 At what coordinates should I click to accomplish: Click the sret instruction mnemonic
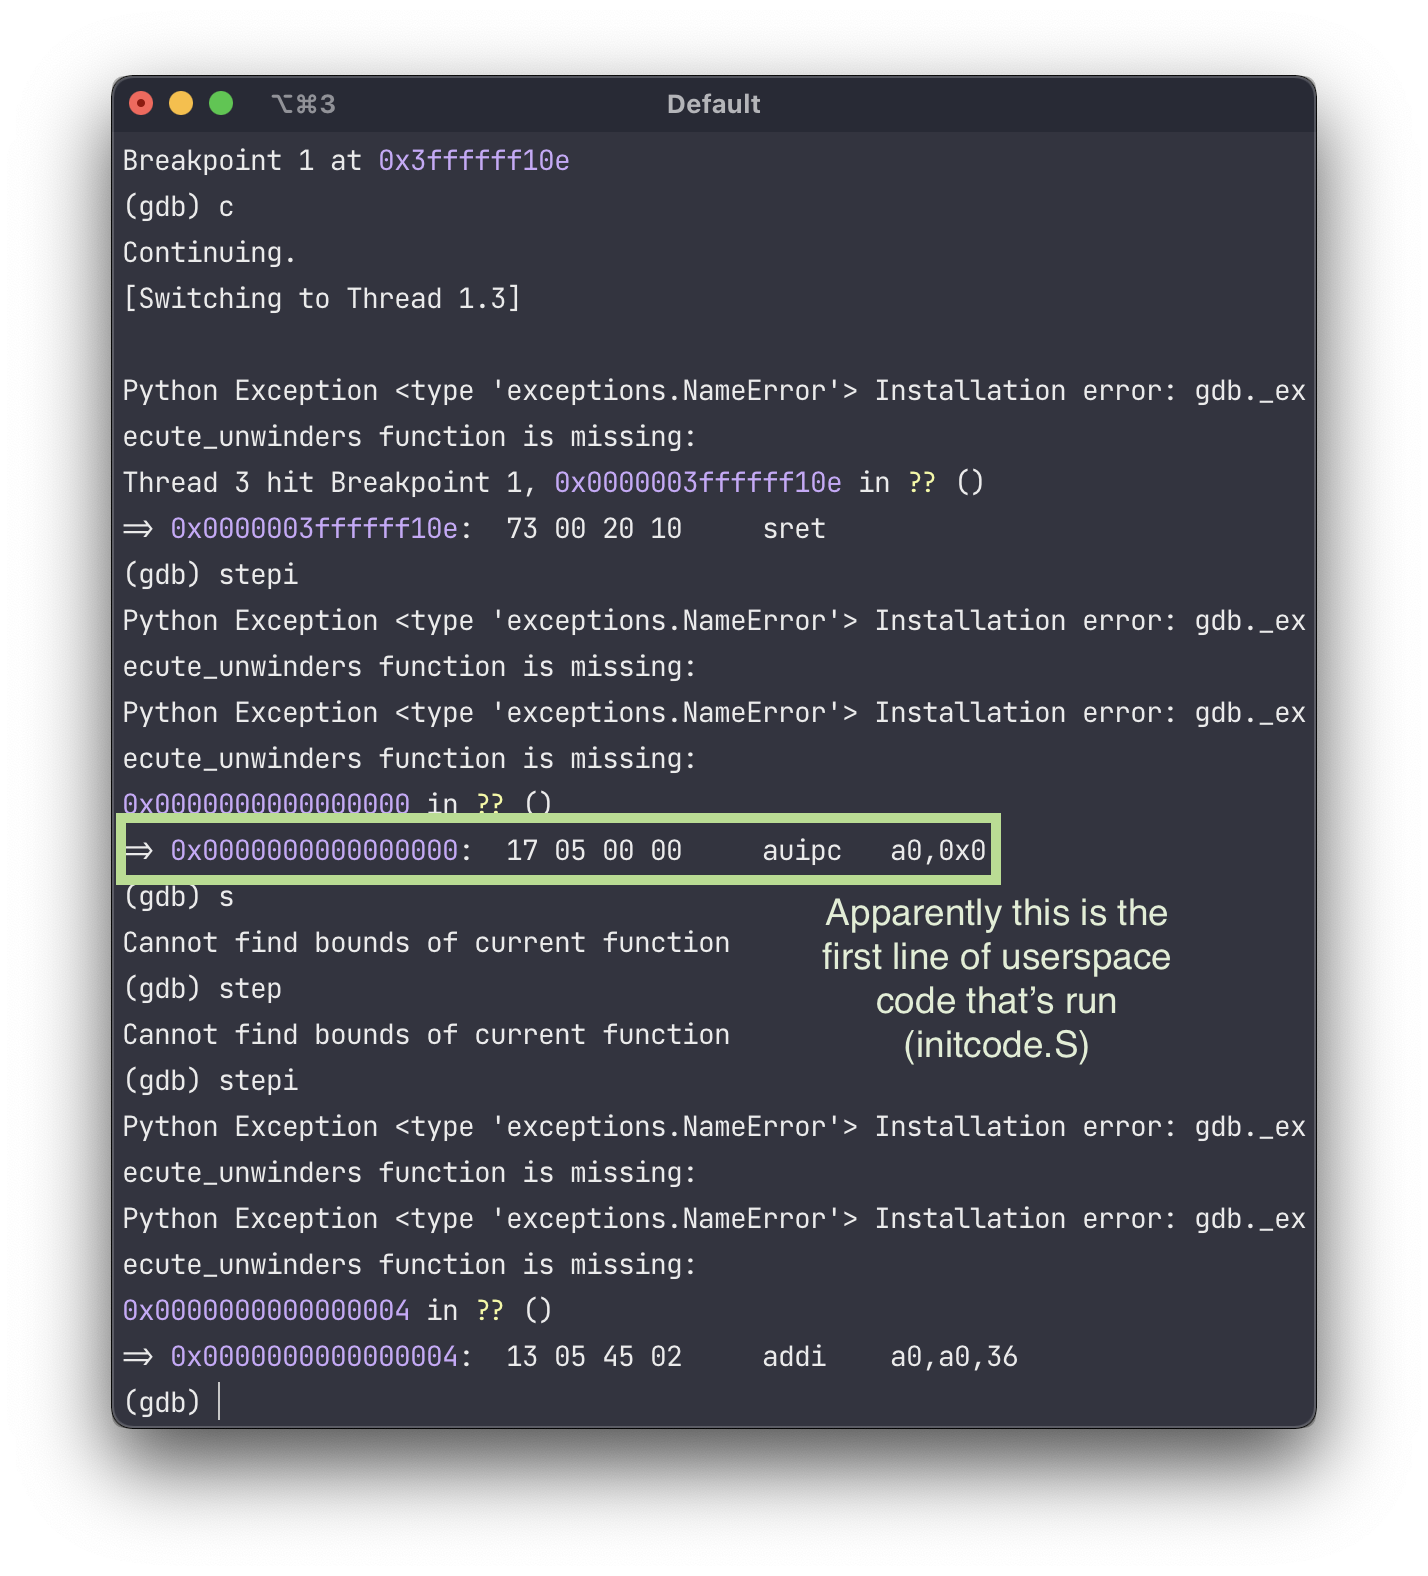[794, 529]
